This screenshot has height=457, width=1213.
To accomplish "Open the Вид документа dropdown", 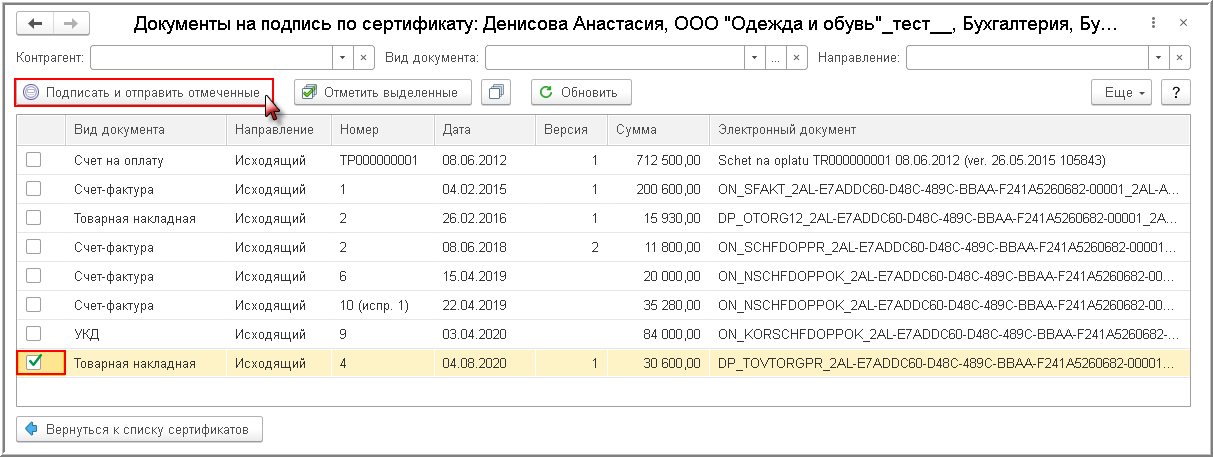I will pos(755,58).
